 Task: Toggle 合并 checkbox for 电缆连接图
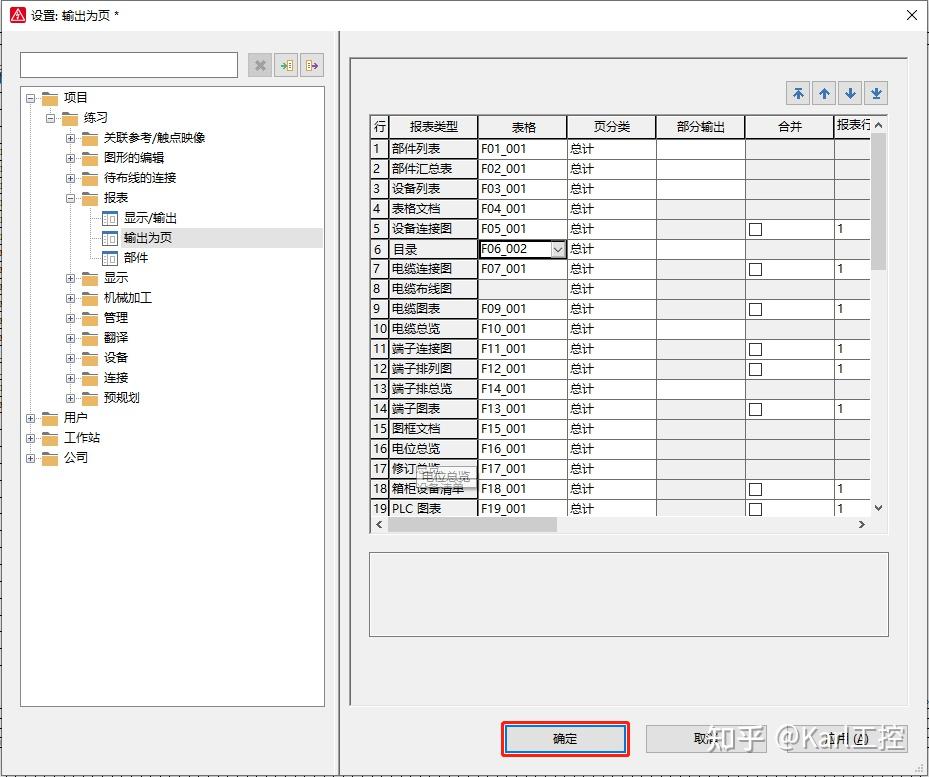755,270
